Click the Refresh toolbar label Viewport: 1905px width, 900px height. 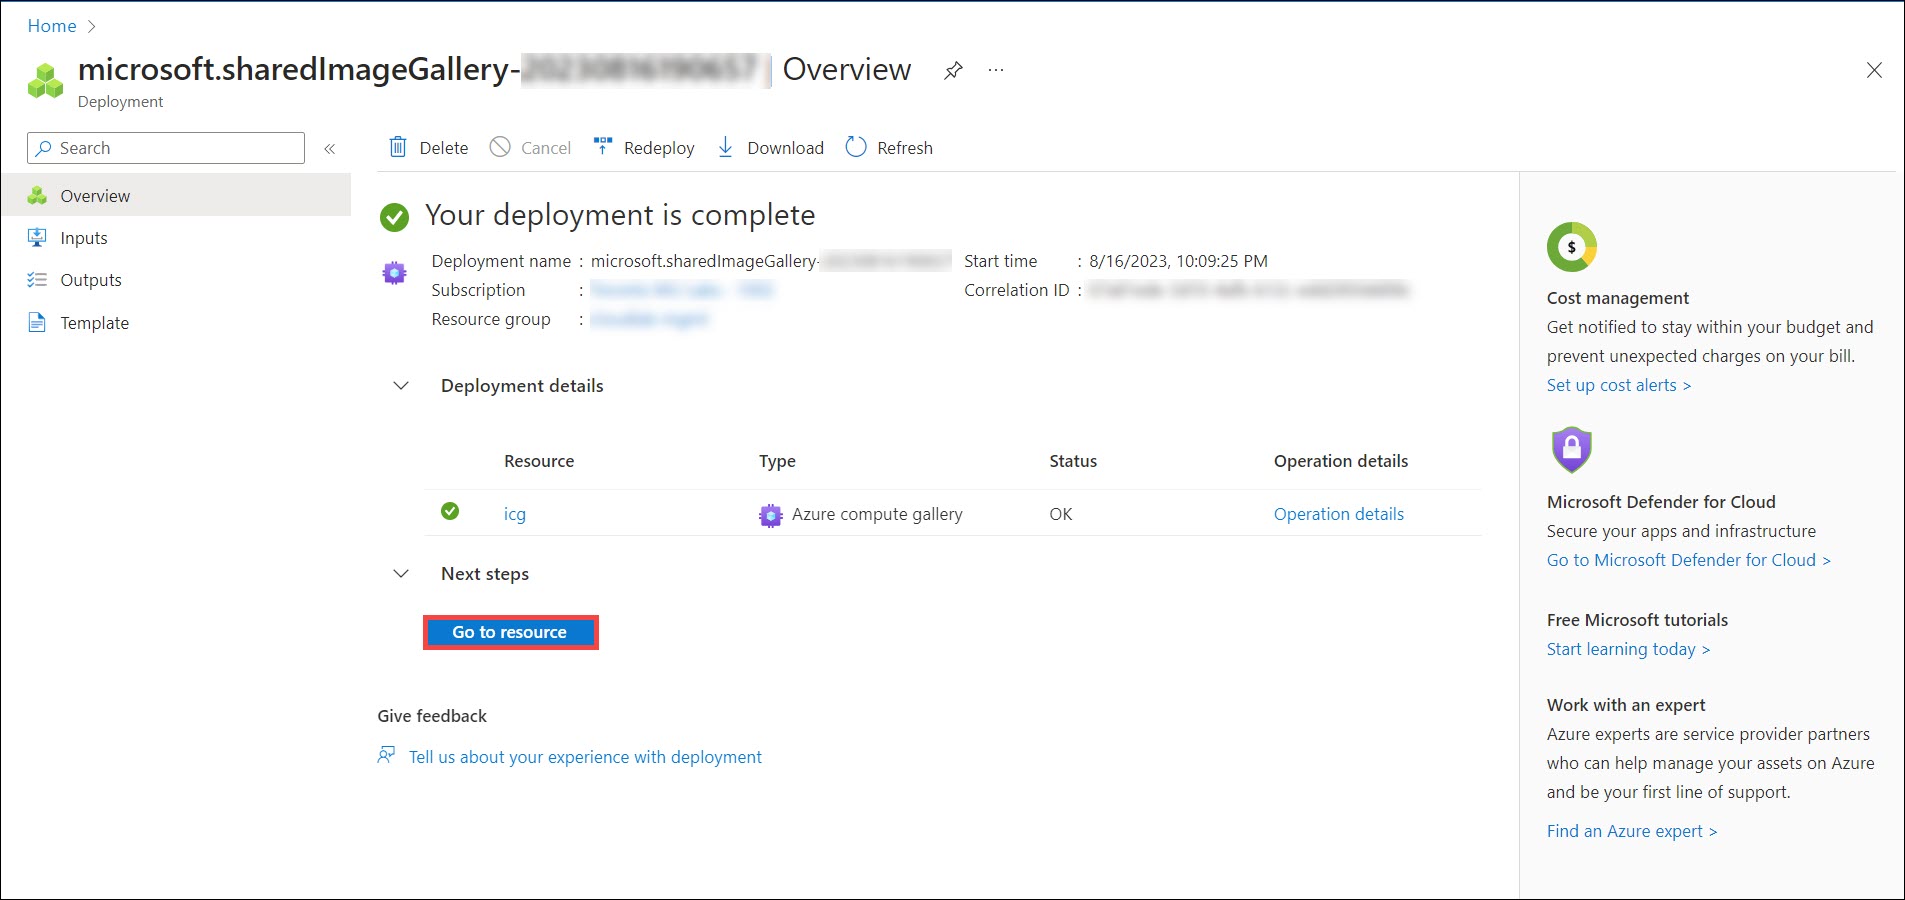[905, 148]
